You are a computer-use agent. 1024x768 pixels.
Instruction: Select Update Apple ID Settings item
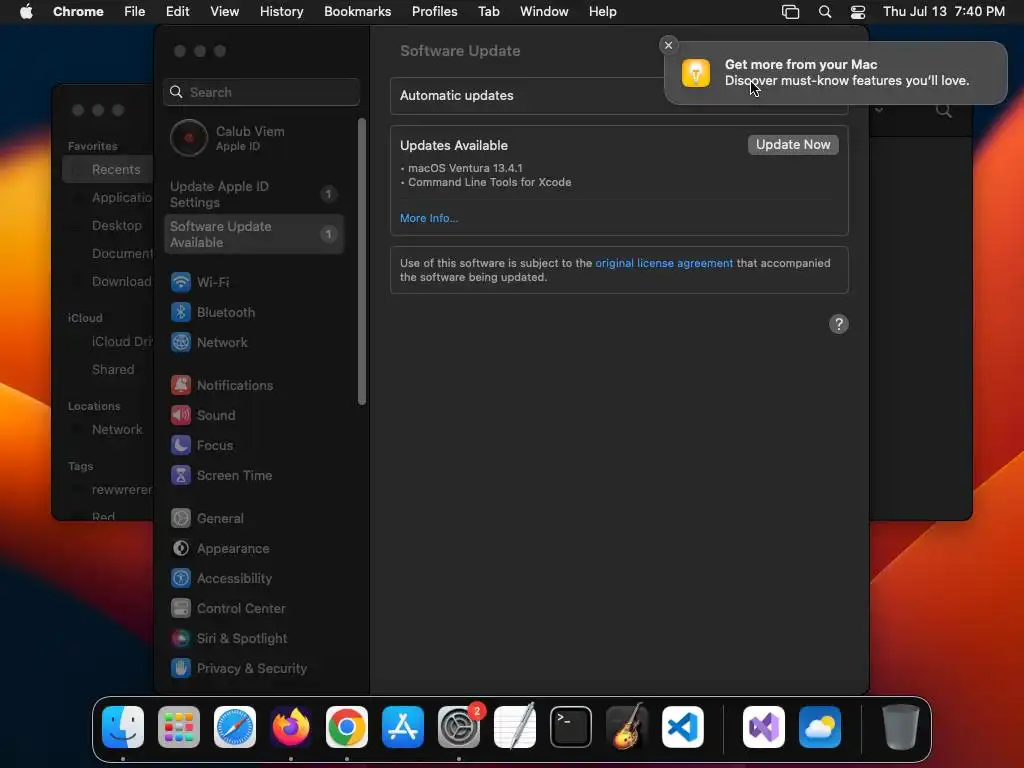coord(253,194)
